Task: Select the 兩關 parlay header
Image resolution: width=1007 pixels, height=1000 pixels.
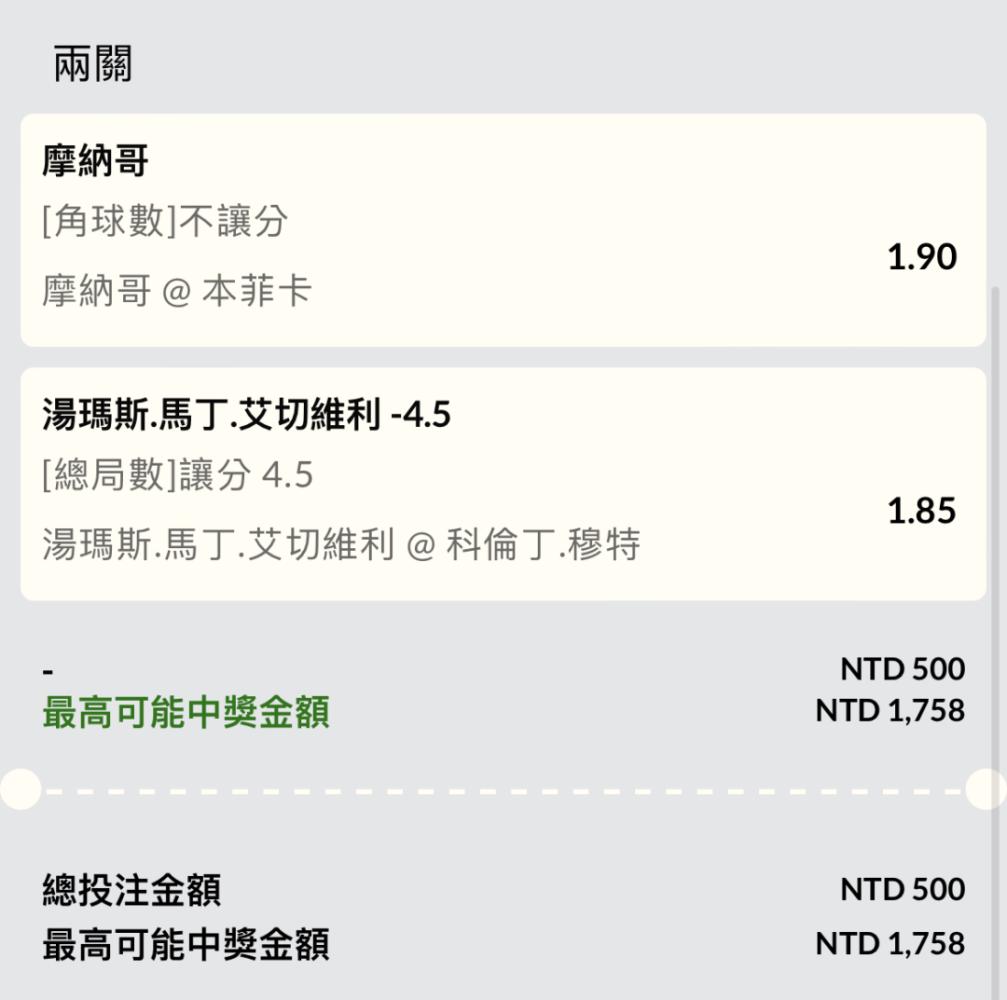Action: click(93, 64)
